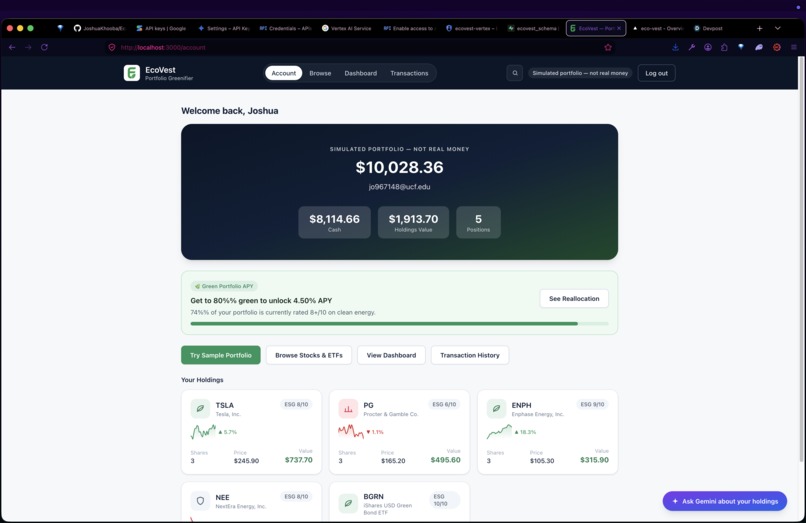Click the wrench devtools icon

point(692,47)
